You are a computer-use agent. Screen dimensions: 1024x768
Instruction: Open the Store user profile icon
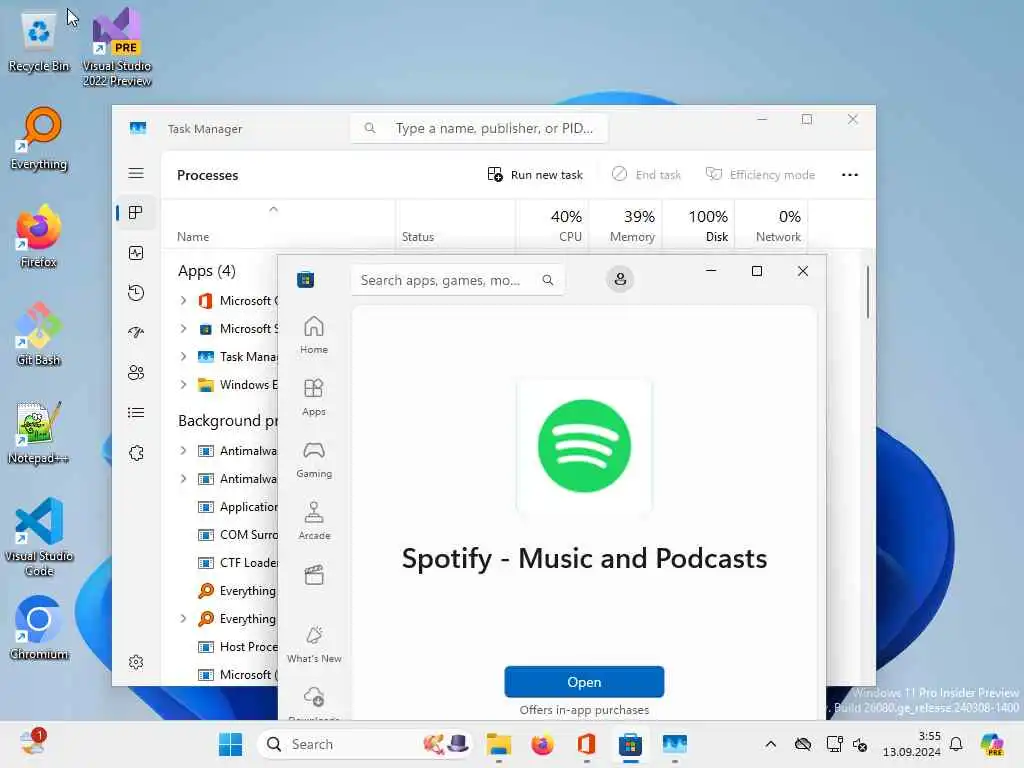[x=620, y=280]
